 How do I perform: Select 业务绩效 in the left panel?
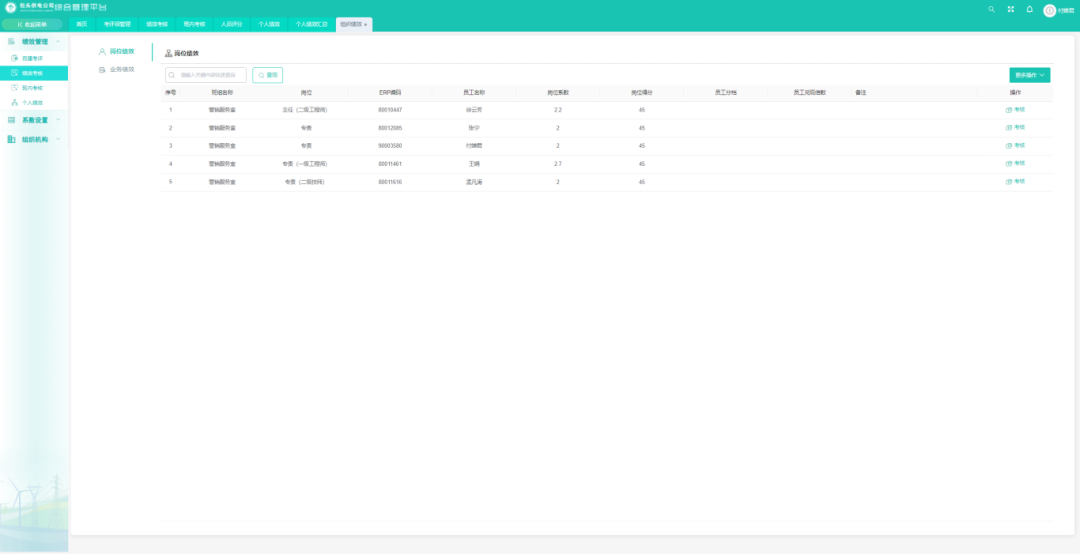click(121, 69)
